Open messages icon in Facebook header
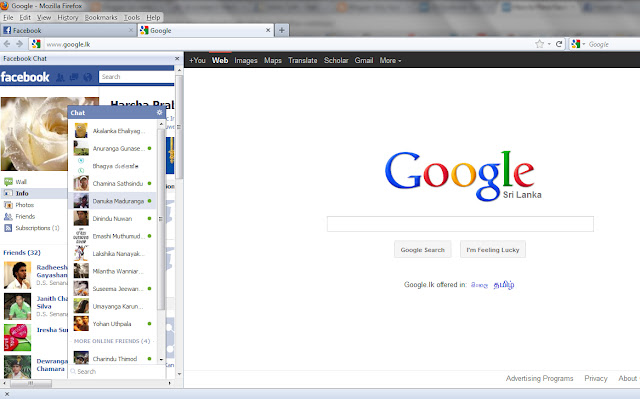Image resolution: width=640 pixels, height=399 pixels. 74,77
